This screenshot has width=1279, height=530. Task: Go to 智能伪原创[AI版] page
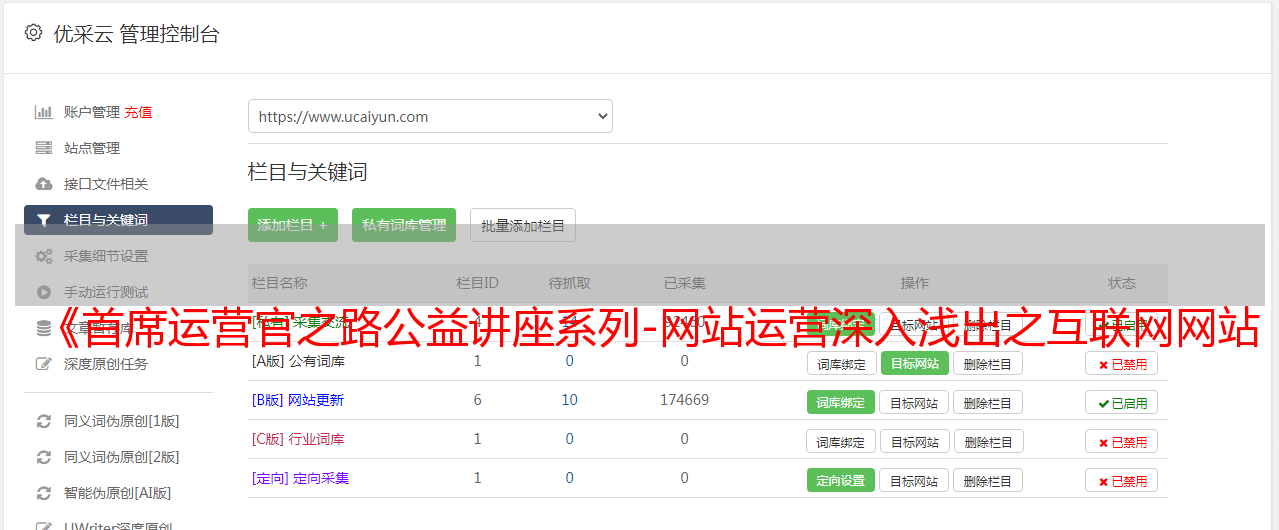click(118, 493)
